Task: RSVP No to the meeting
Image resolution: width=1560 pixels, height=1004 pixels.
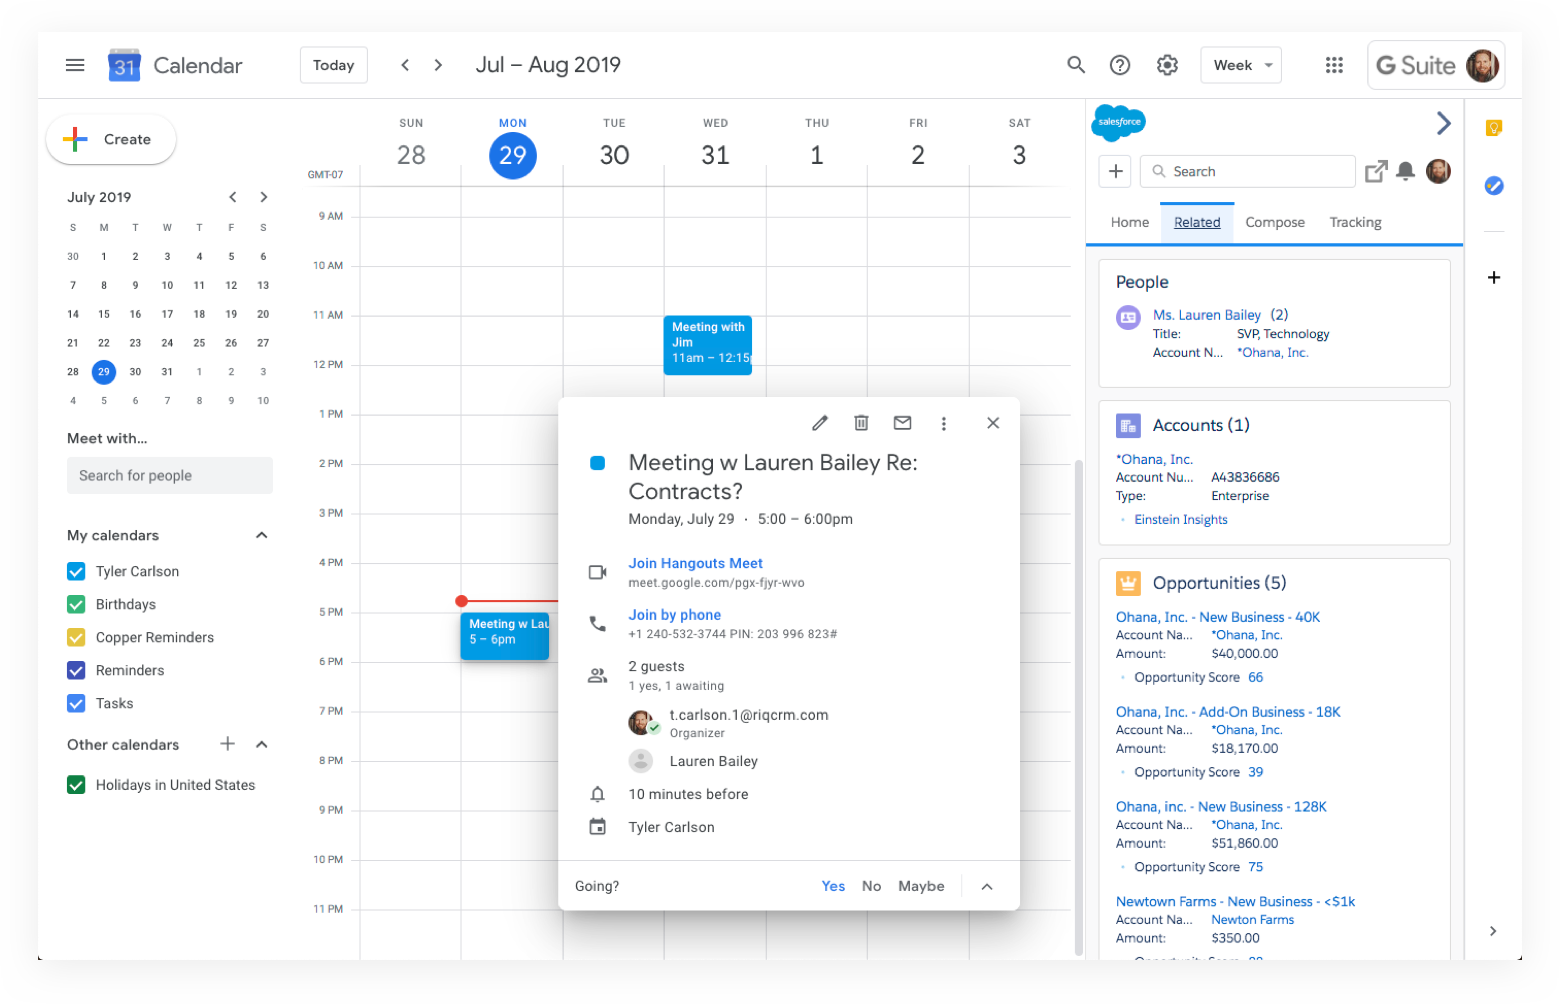Action: pos(872,886)
